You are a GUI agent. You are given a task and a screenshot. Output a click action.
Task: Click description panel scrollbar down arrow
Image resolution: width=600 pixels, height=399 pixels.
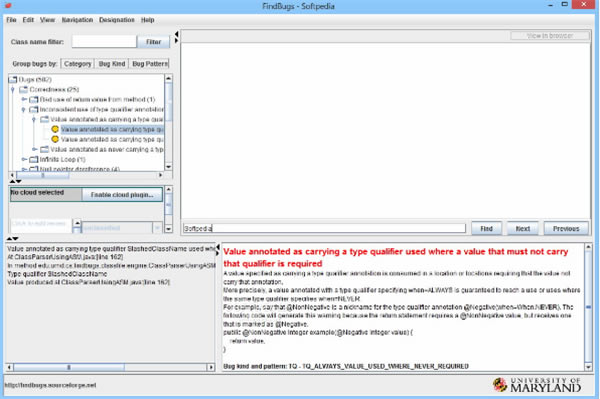[x=589, y=366]
